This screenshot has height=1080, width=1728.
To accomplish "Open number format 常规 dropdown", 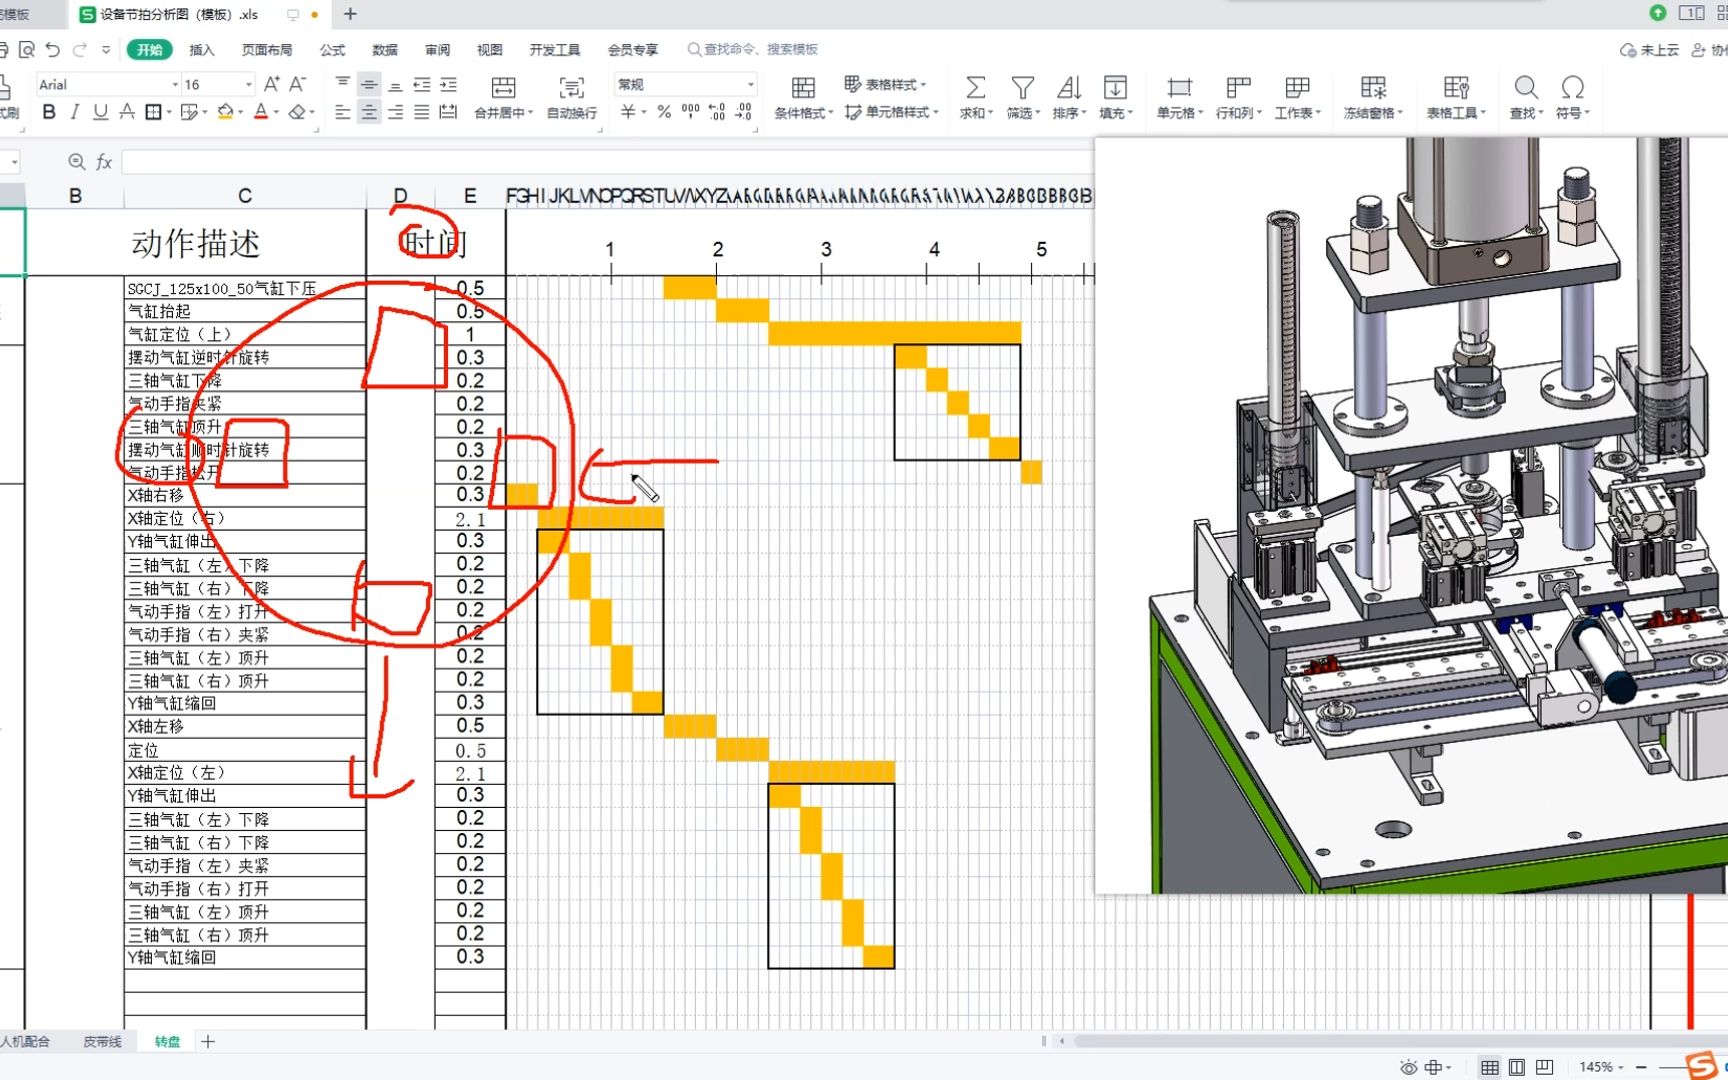I will (750, 85).
